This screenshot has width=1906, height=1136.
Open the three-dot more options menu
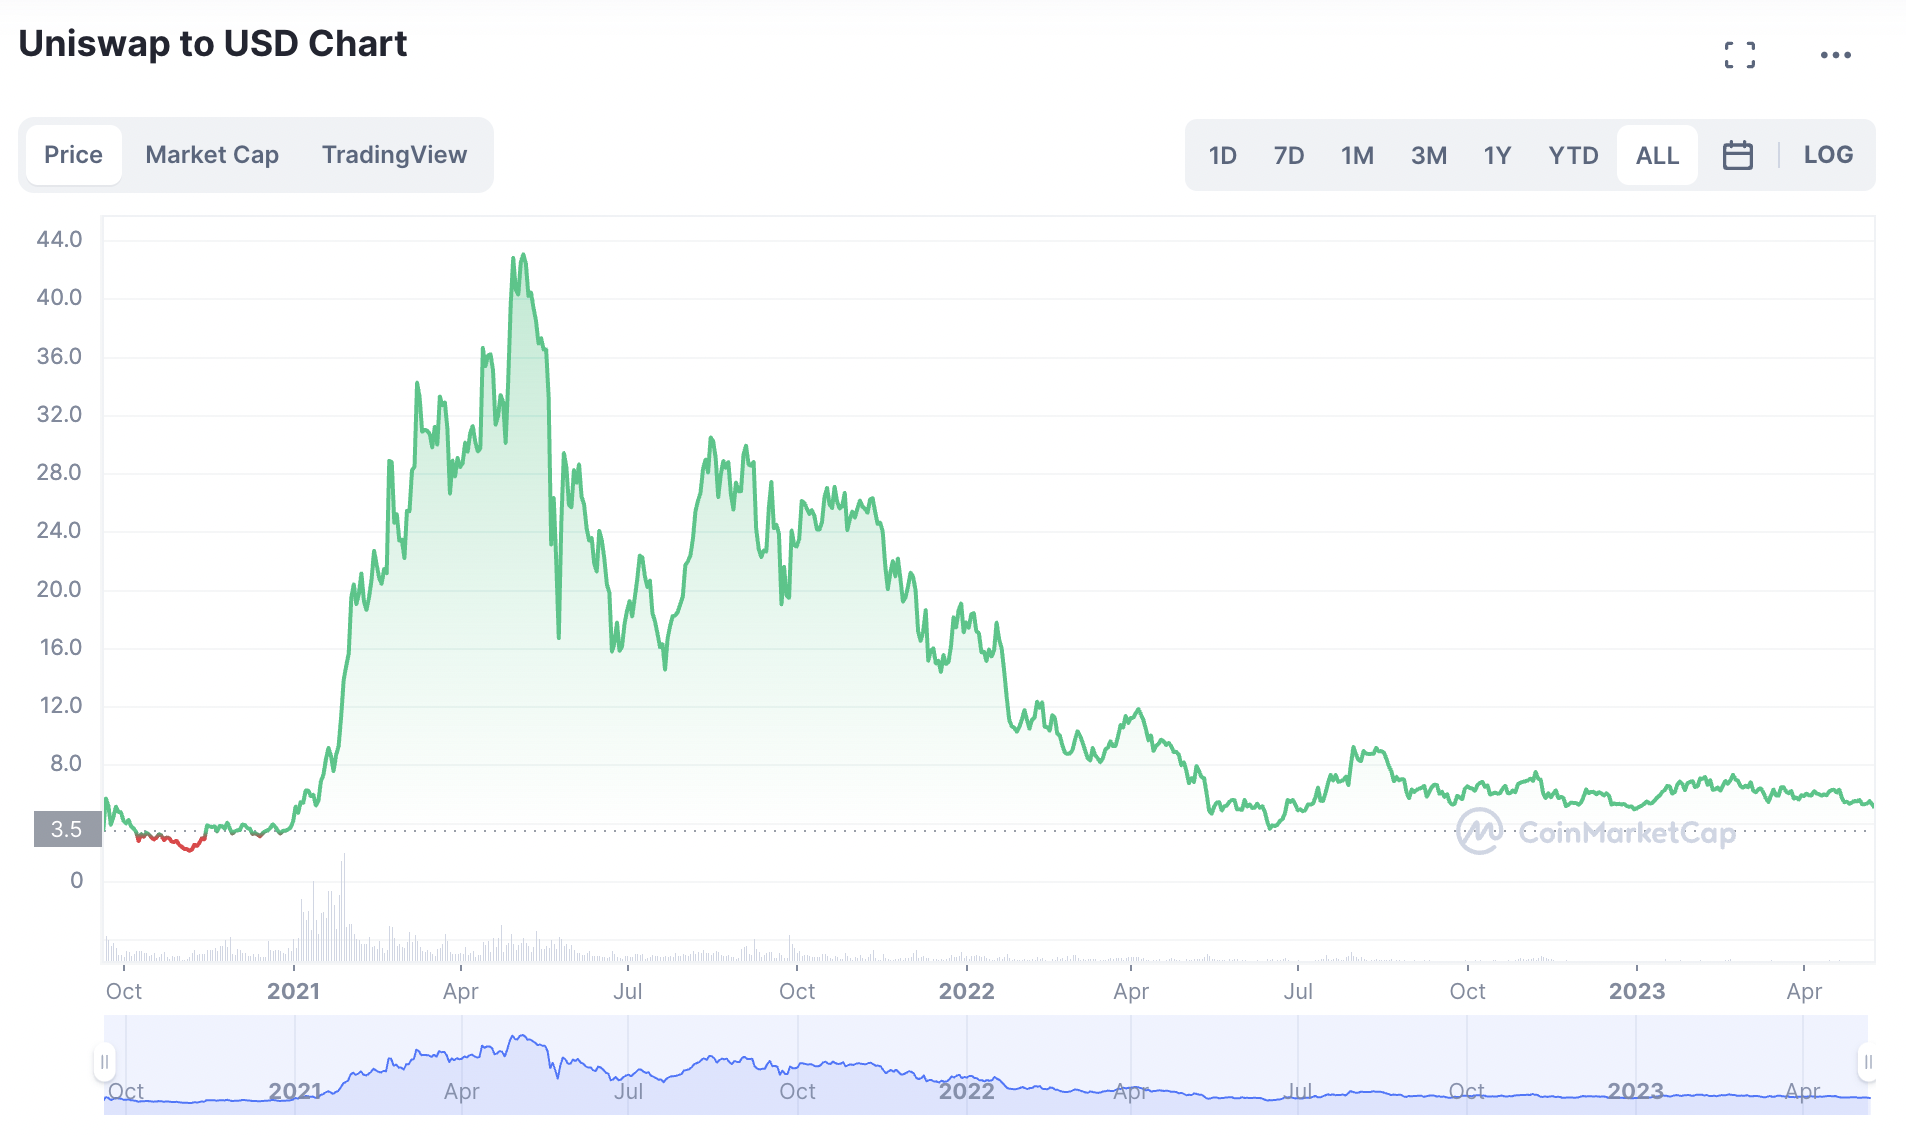1836,55
